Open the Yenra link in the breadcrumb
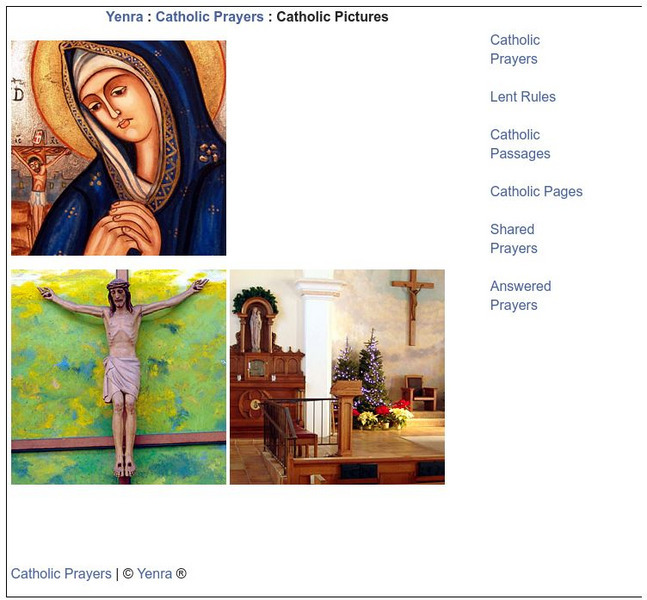 (x=124, y=17)
